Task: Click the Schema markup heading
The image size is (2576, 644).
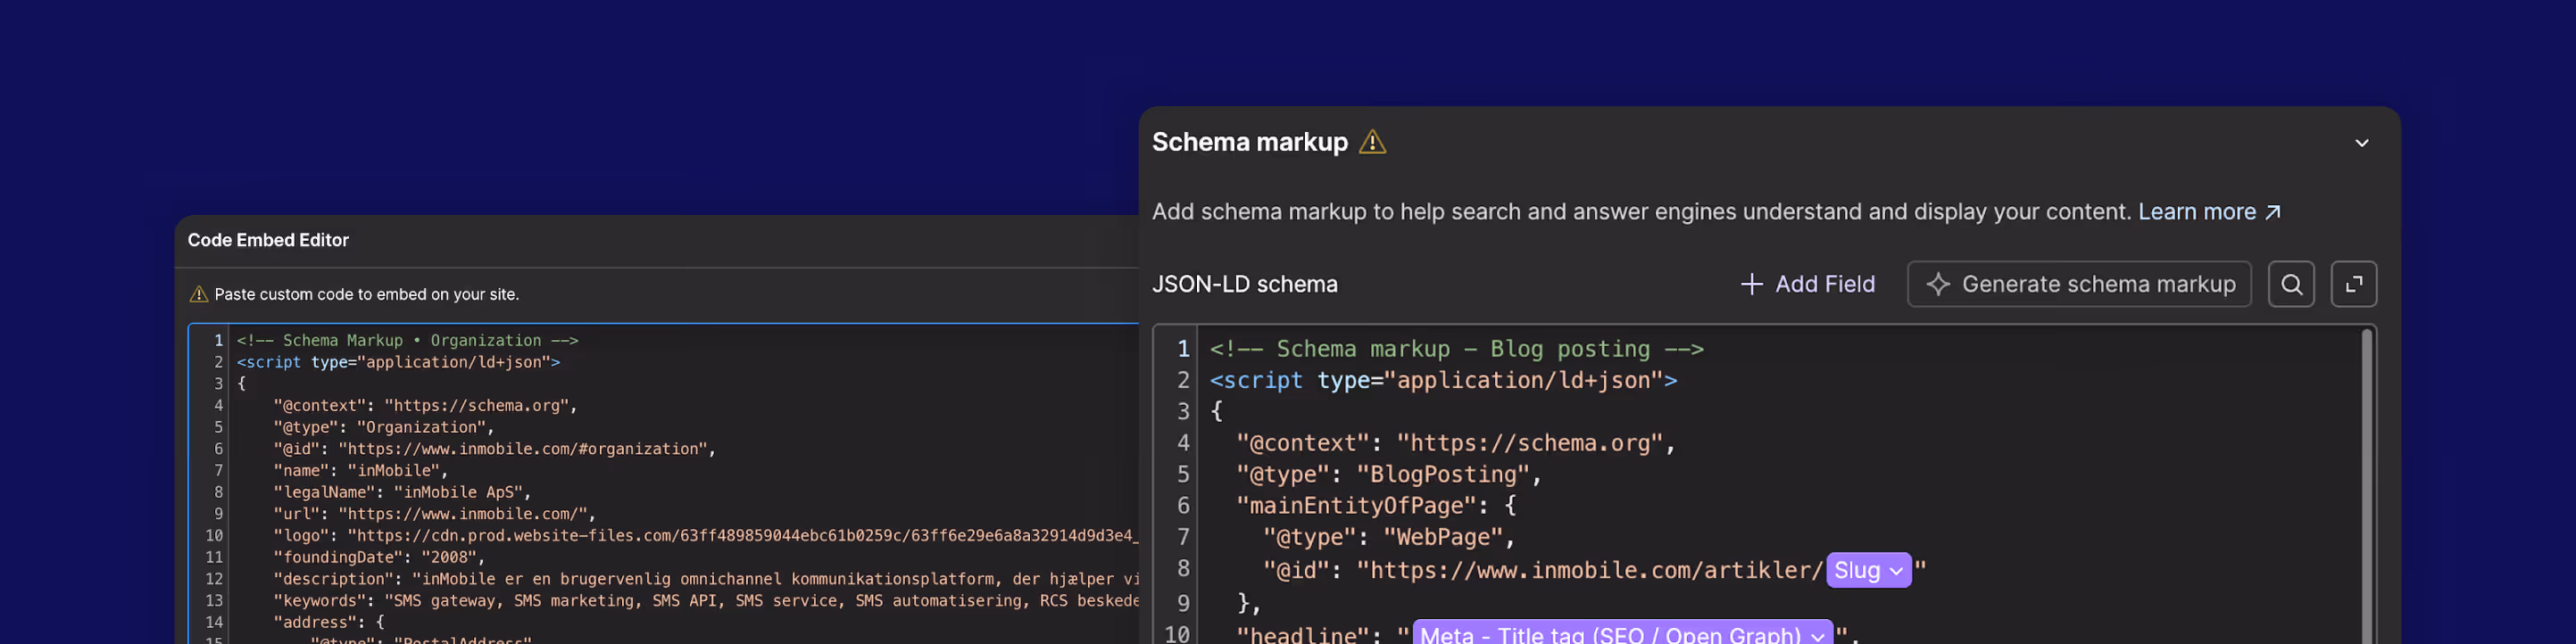Action: (x=1249, y=142)
